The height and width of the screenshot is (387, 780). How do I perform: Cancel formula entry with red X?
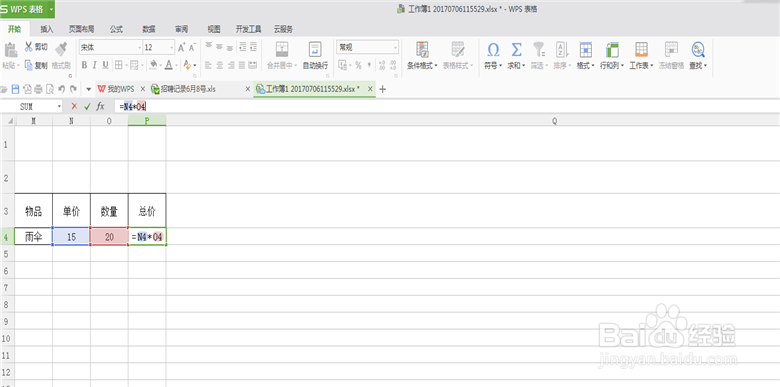point(74,106)
